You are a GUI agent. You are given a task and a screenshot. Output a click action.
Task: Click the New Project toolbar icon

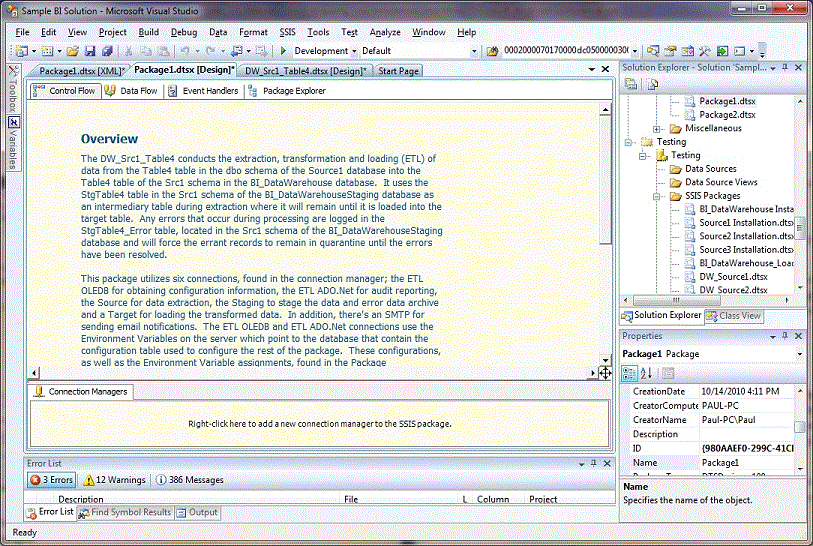click(x=22, y=51)
